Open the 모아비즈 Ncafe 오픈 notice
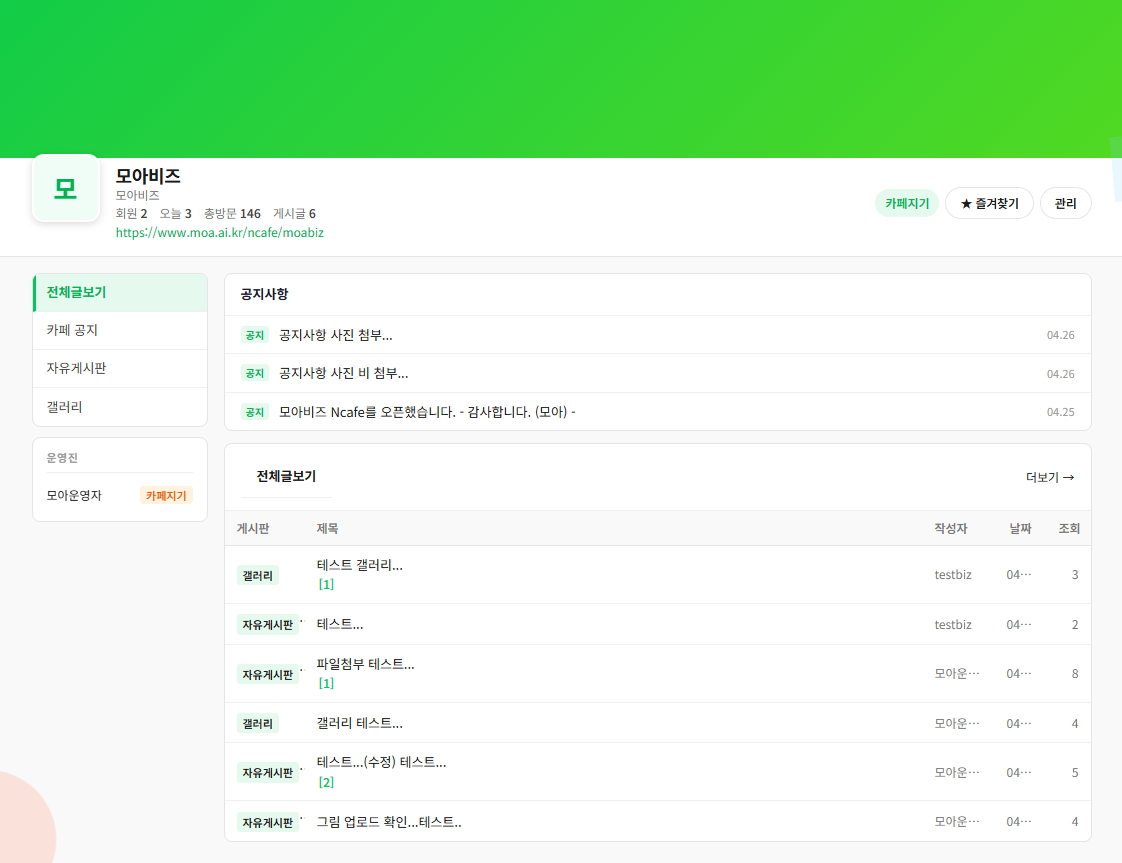Viewport: 1122px width, 863px height. (x=427, y=411)
